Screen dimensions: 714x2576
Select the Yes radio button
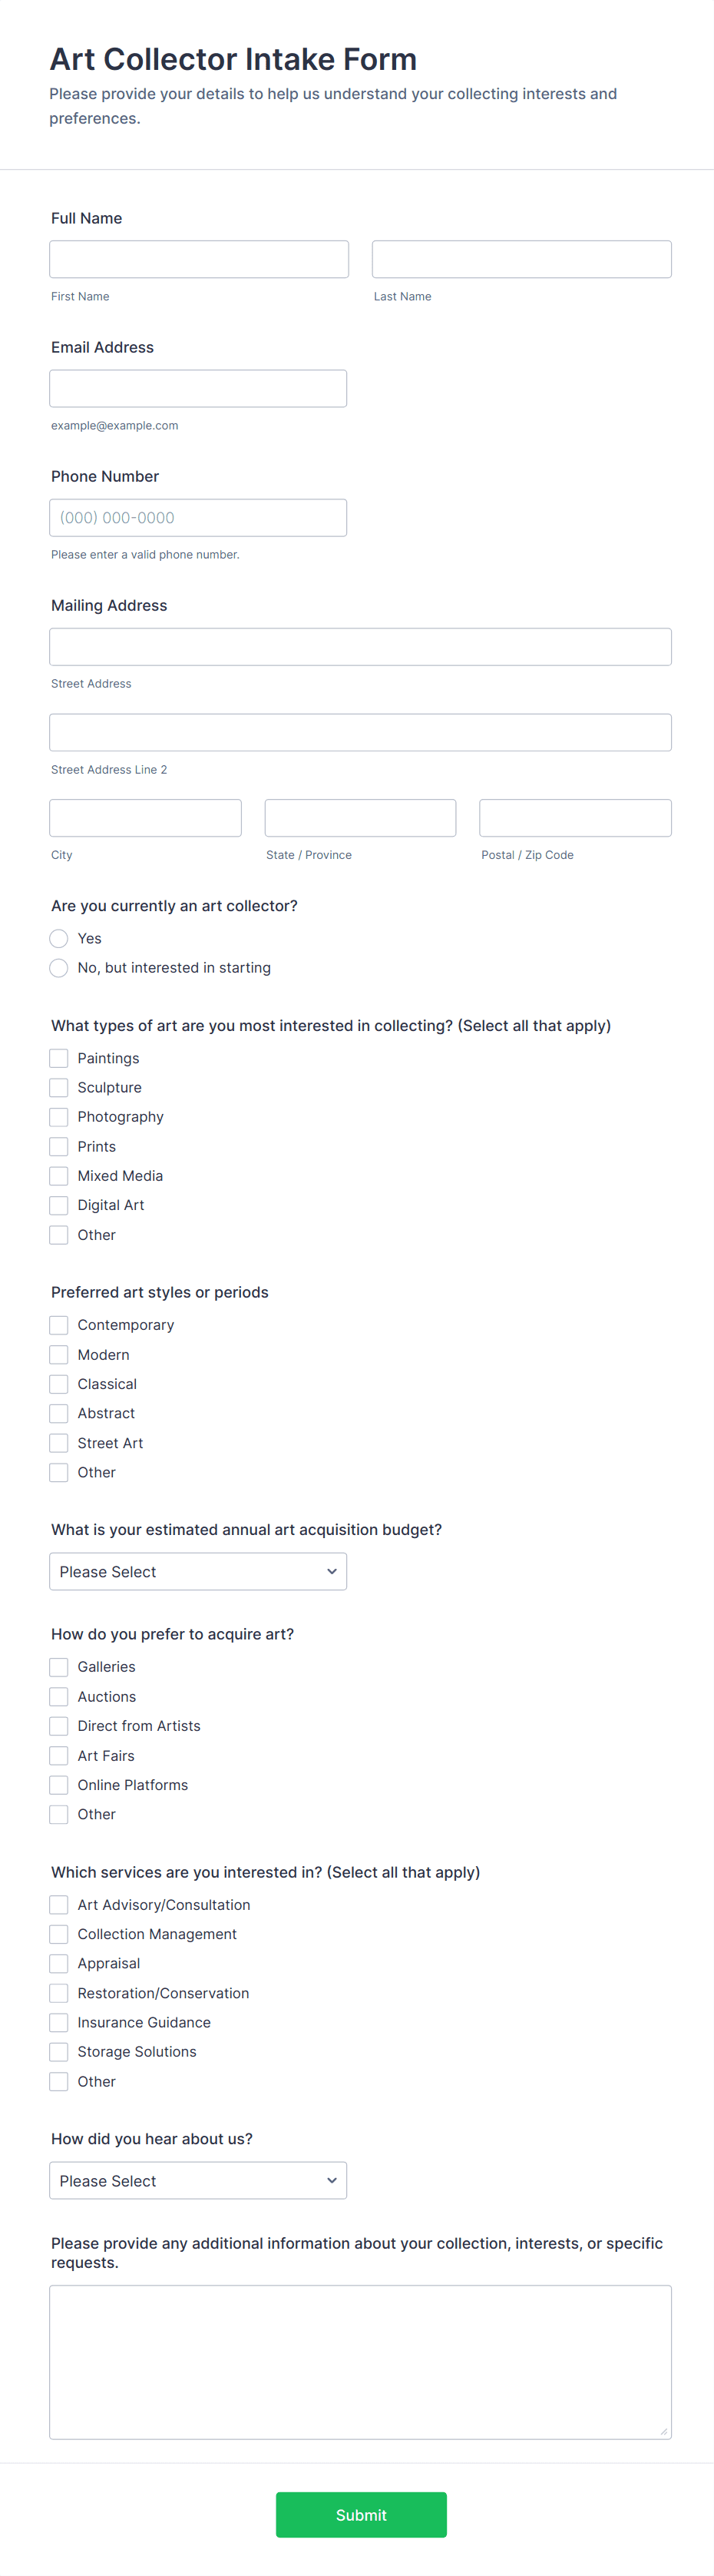tap(59, 938)
